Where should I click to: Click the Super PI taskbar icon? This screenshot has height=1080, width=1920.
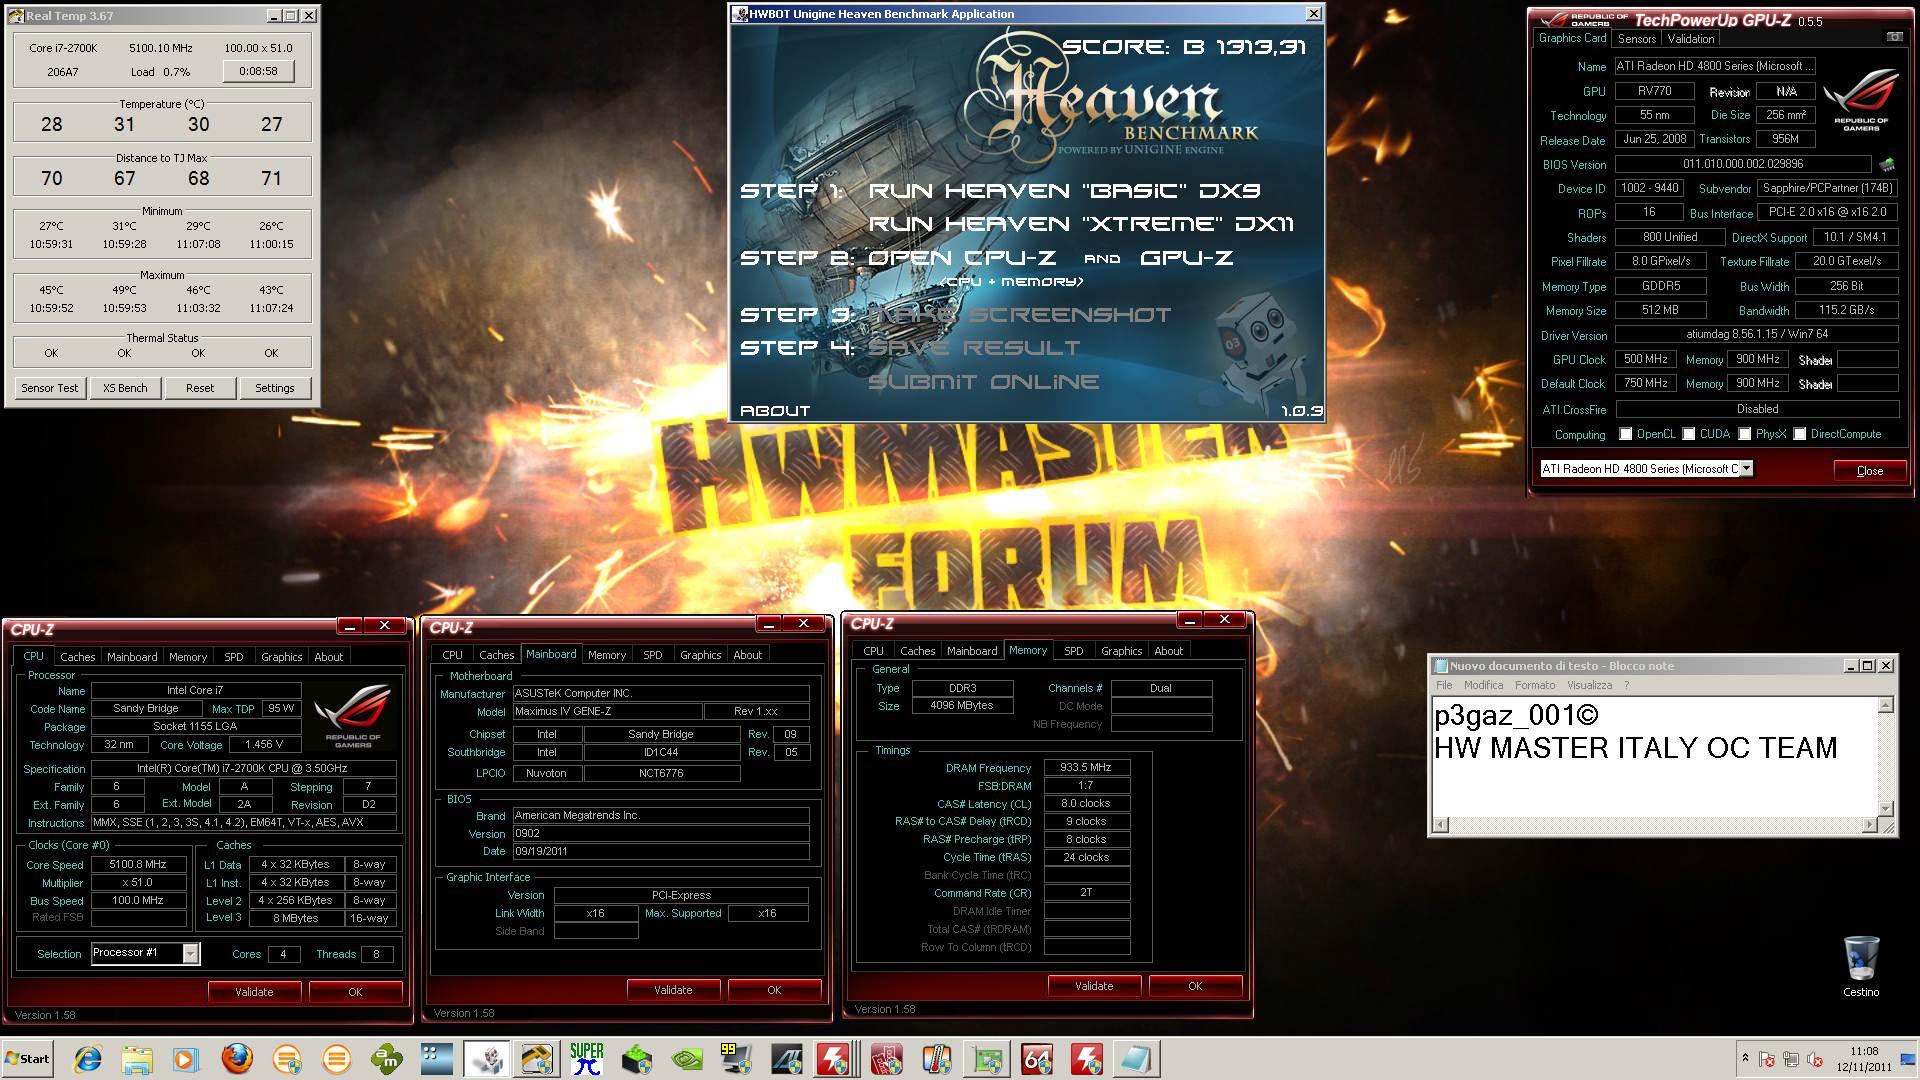[x=587, y=1059]
